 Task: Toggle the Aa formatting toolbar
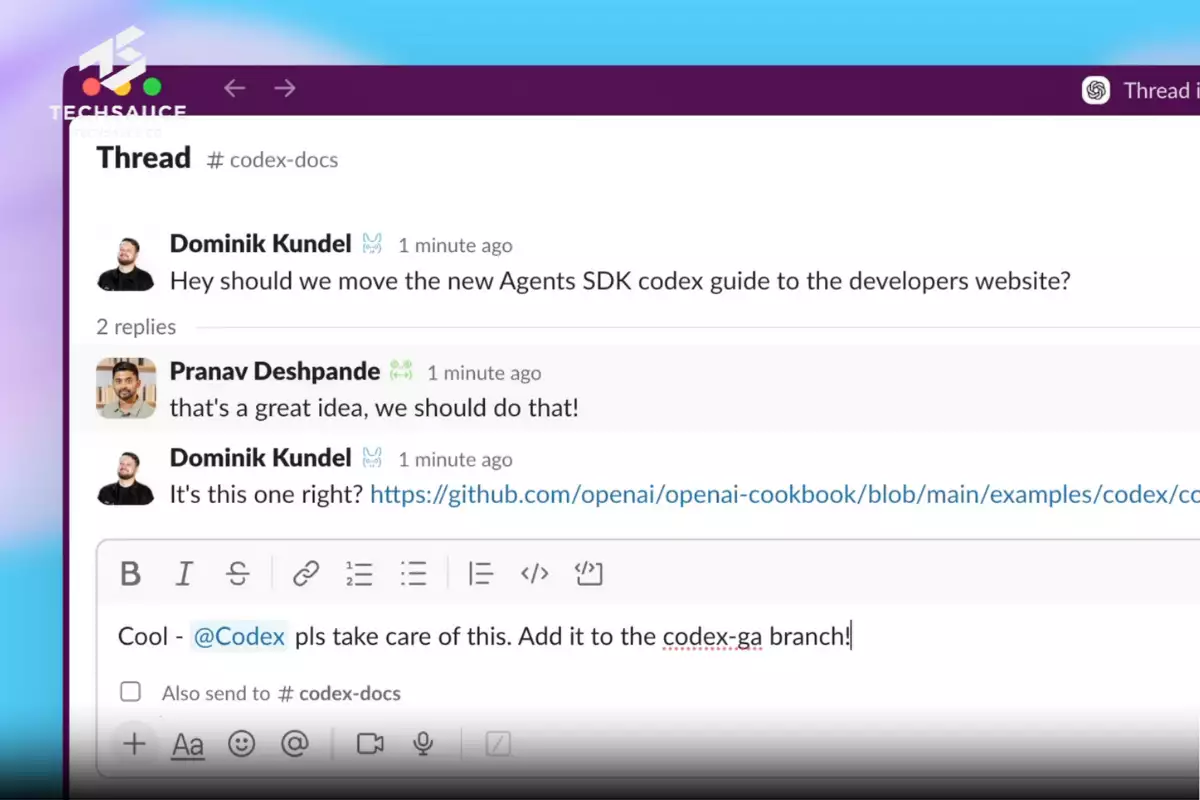click(x=188, y=744)
